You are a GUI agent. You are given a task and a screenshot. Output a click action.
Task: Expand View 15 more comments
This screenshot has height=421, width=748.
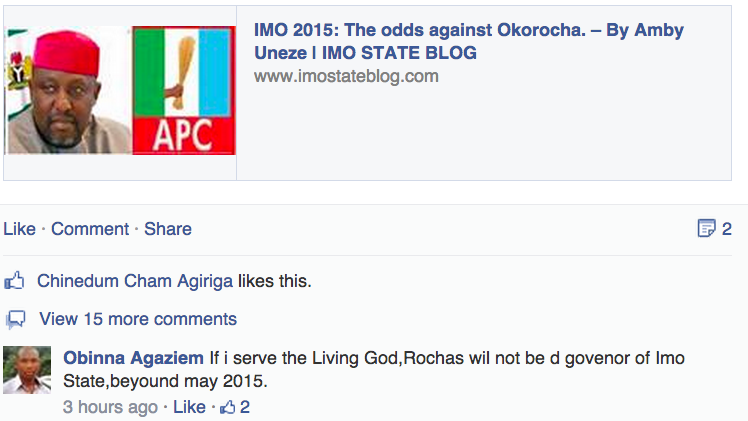point(138,320)
